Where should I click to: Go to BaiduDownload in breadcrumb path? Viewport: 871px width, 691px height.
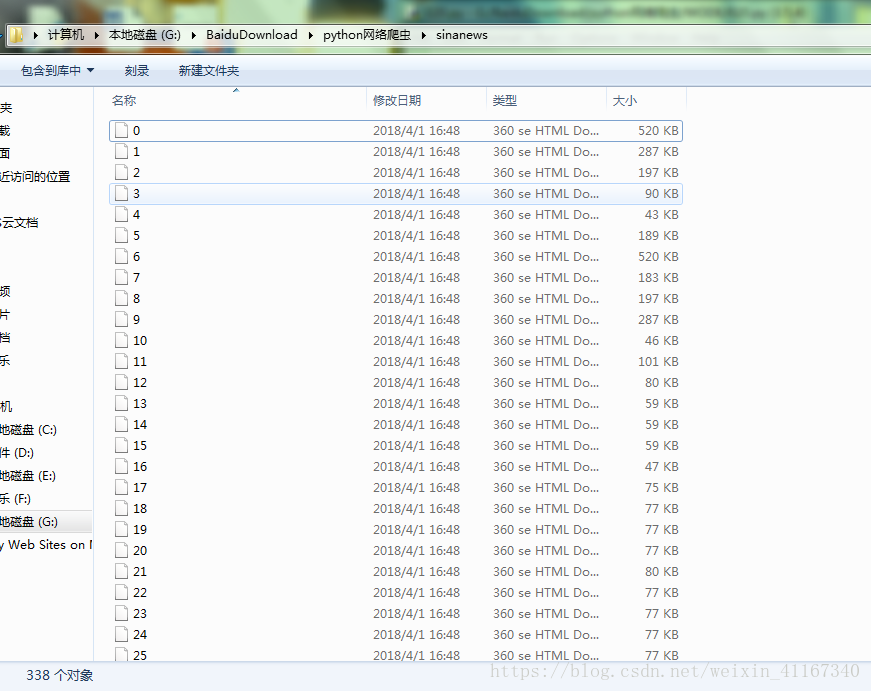252,35
